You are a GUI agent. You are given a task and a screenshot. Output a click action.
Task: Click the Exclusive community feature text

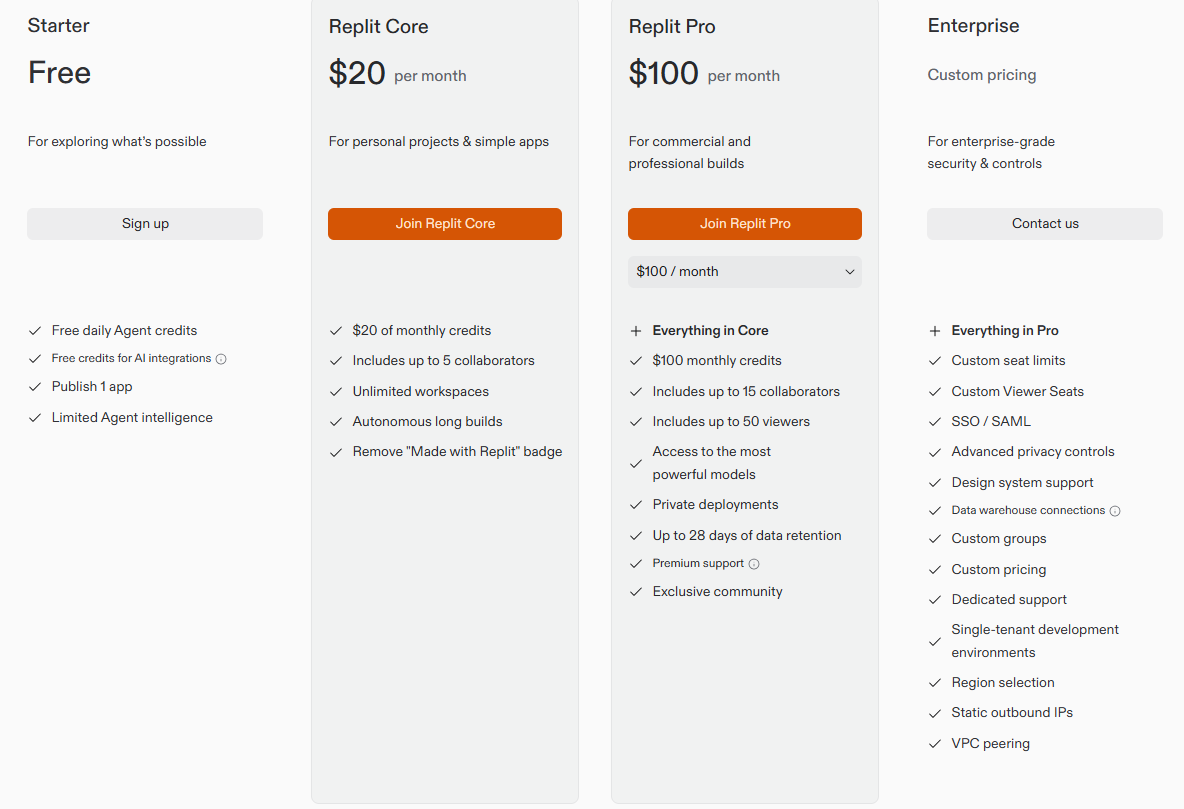click(717, 592)
